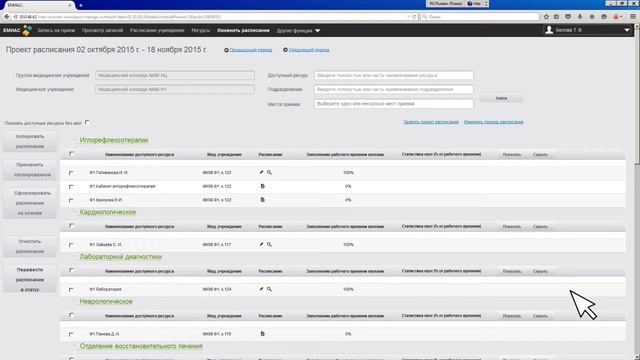
Task: Check the box for Голованова И. И.
Action: click(x=71, y=173)
